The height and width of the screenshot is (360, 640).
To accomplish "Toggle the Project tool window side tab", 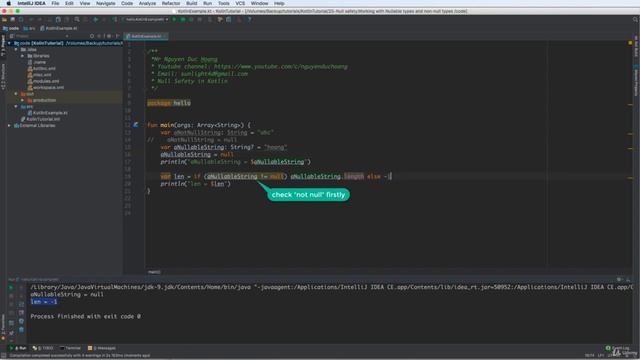I will [x=3, y=46].
